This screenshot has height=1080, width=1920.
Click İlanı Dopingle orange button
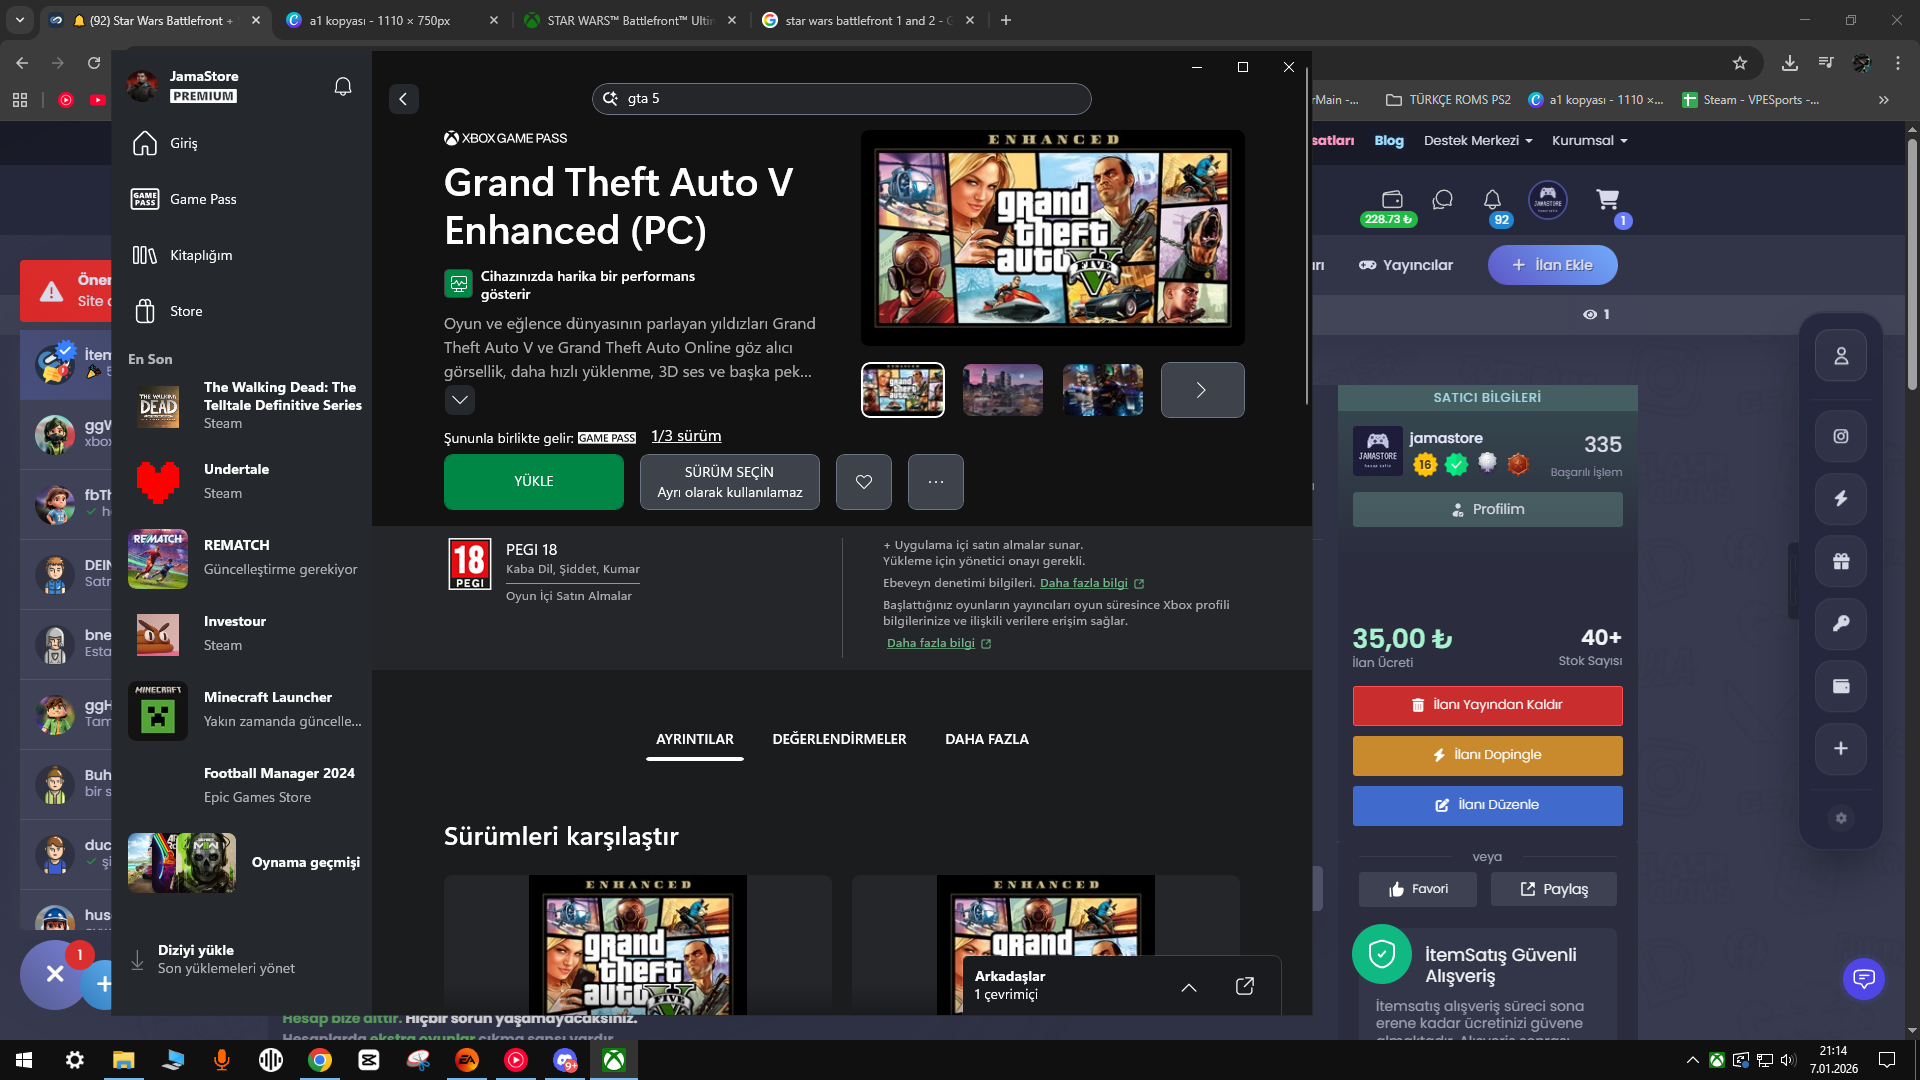pos(1488,756)
